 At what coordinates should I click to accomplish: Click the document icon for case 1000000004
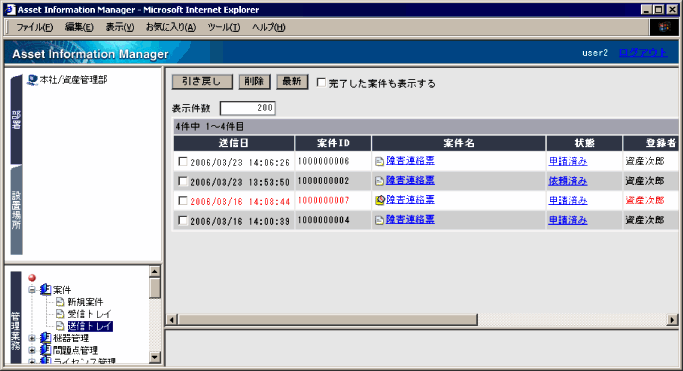[x=379, y=220]
